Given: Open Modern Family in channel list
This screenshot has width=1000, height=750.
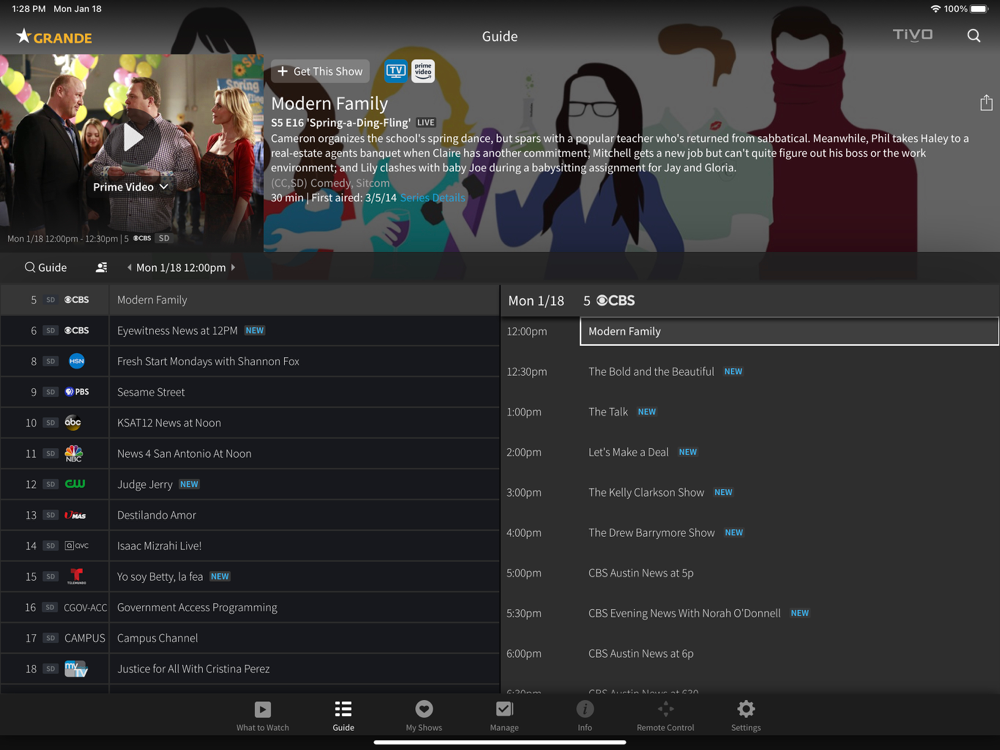Looking at the screenshot, I should coord(304,300).
